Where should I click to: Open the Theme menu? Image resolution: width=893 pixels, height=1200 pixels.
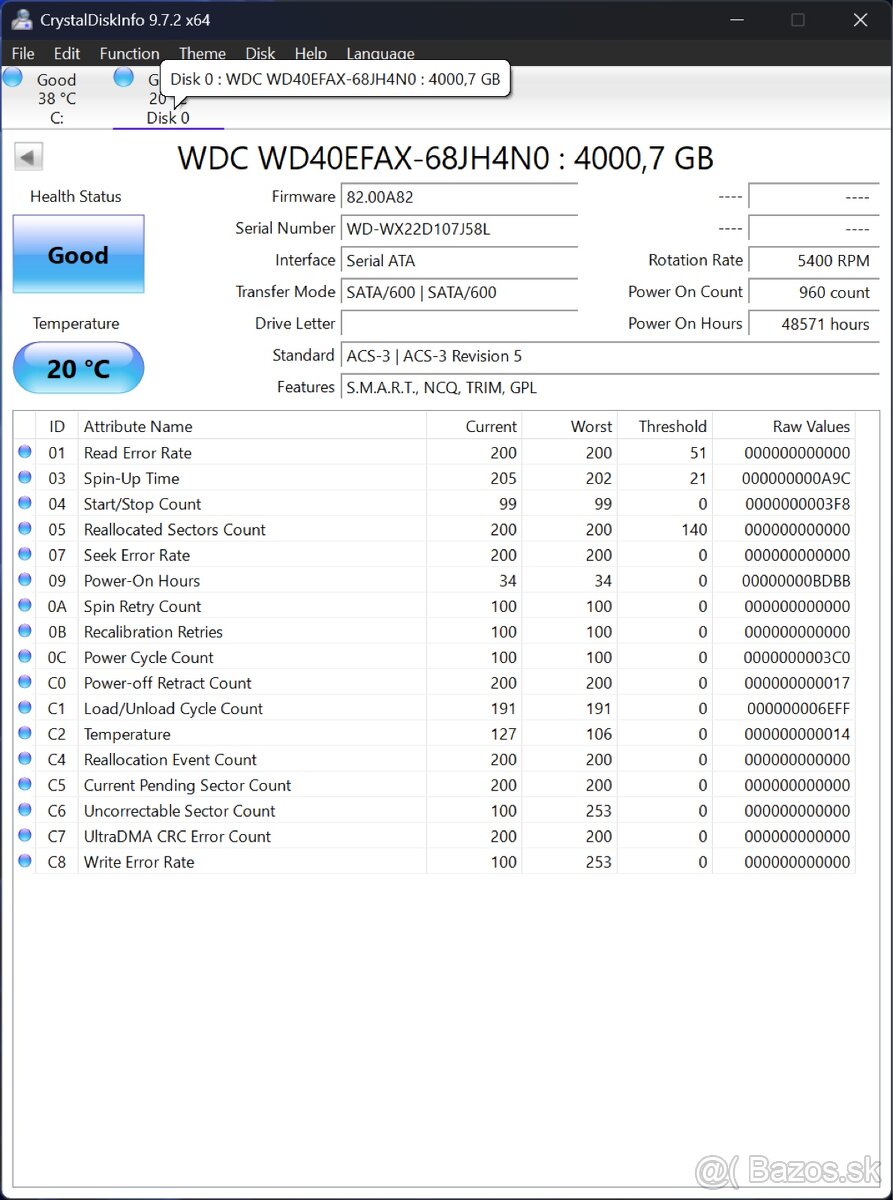point(202,53)
